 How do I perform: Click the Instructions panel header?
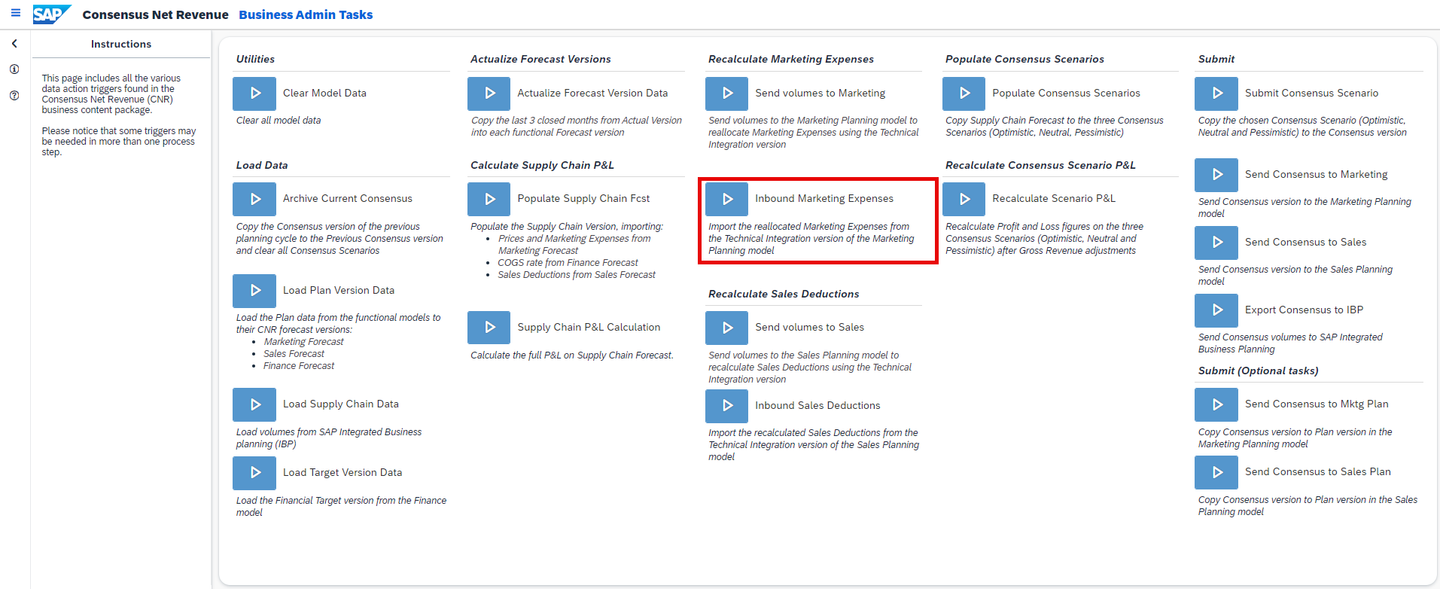[x=121, y=44]
